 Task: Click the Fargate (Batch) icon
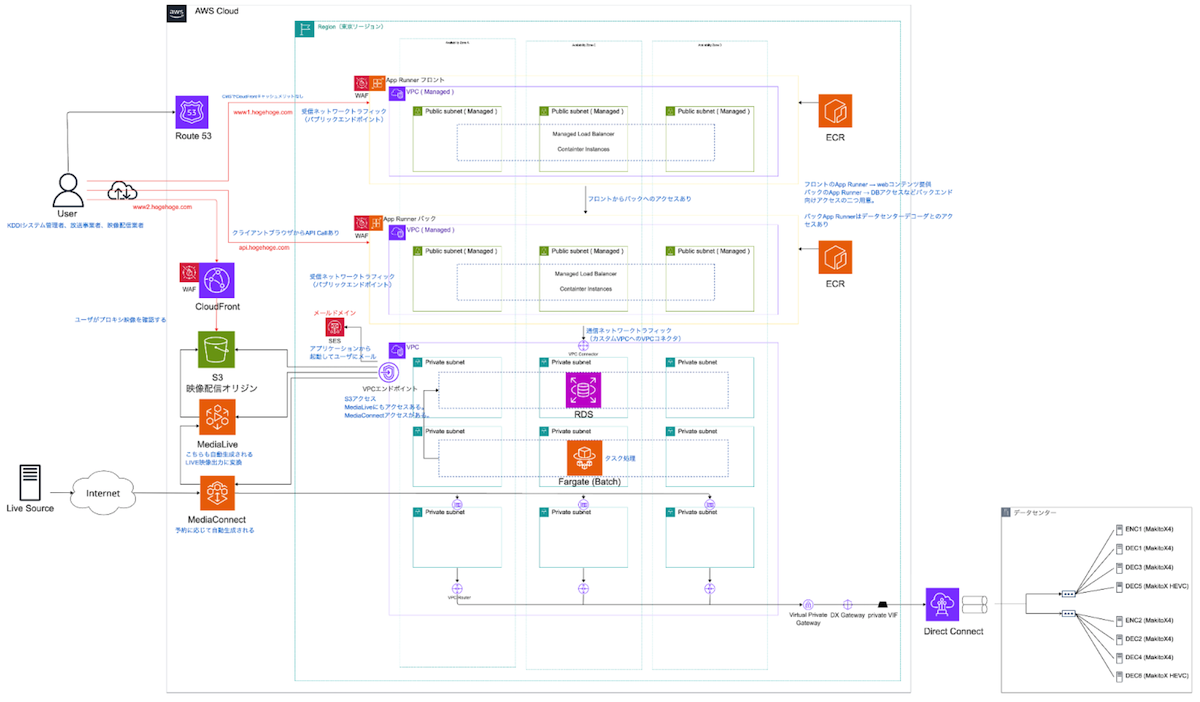pyautogui.click(x=583, y=458)
